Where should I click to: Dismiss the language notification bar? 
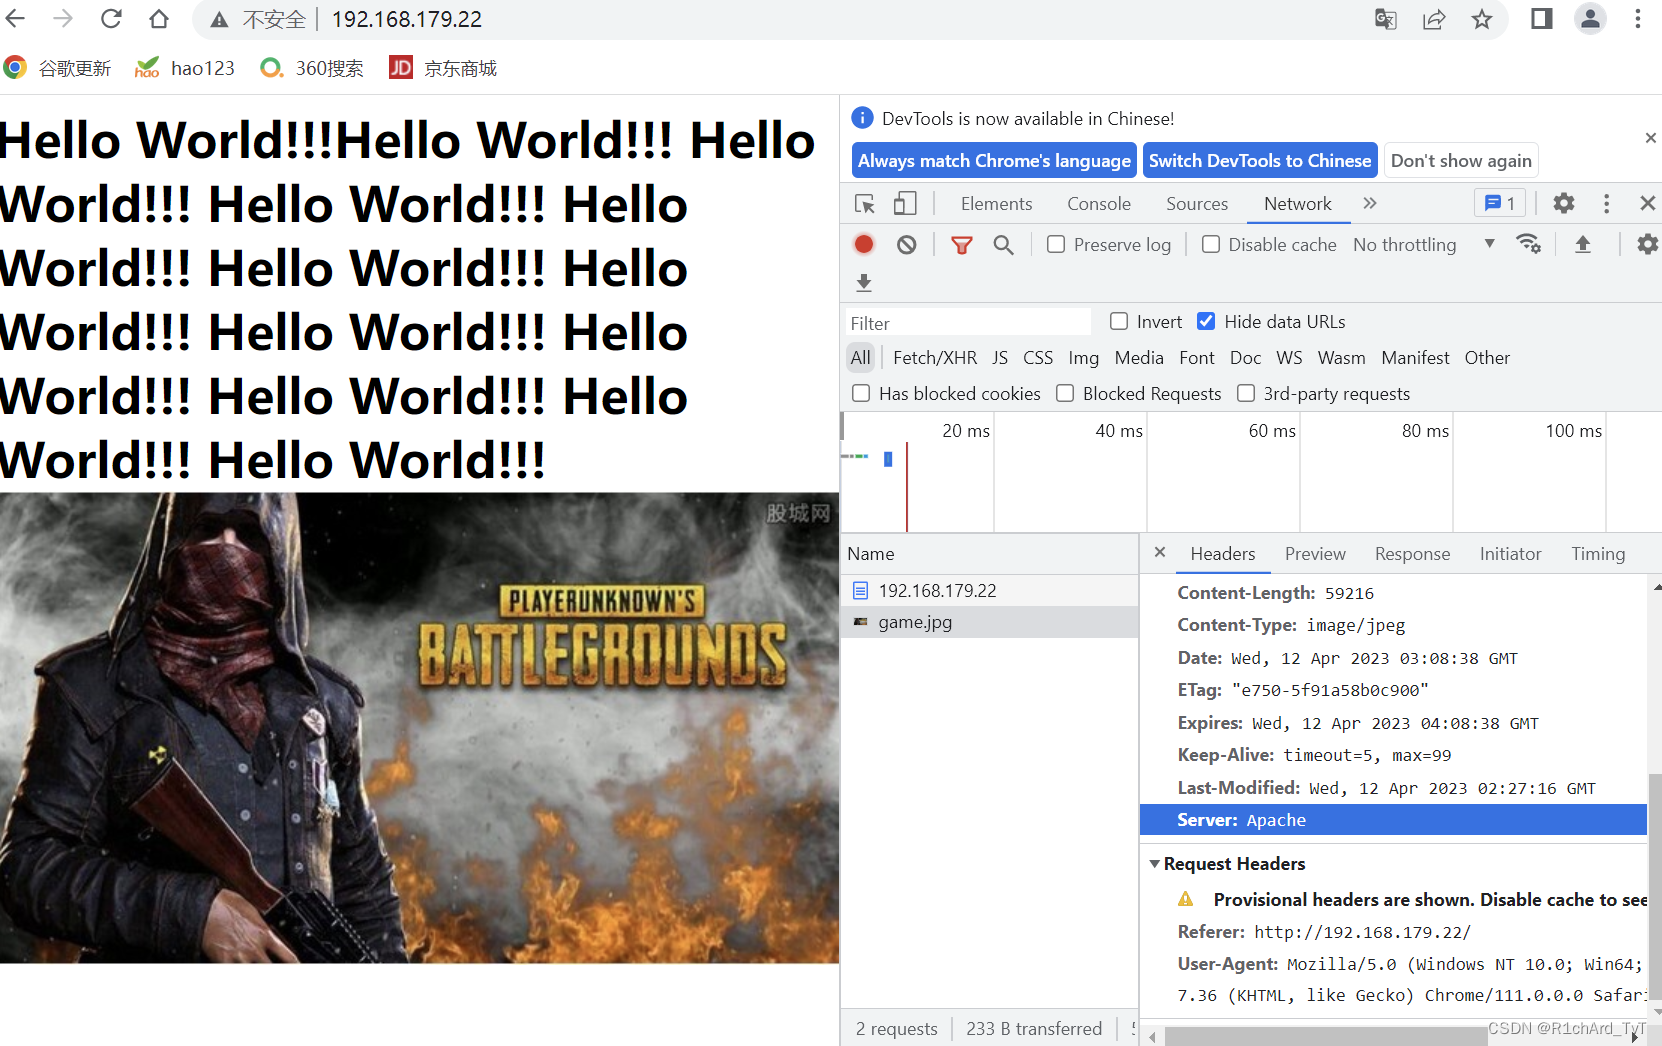click(1650, 138)
